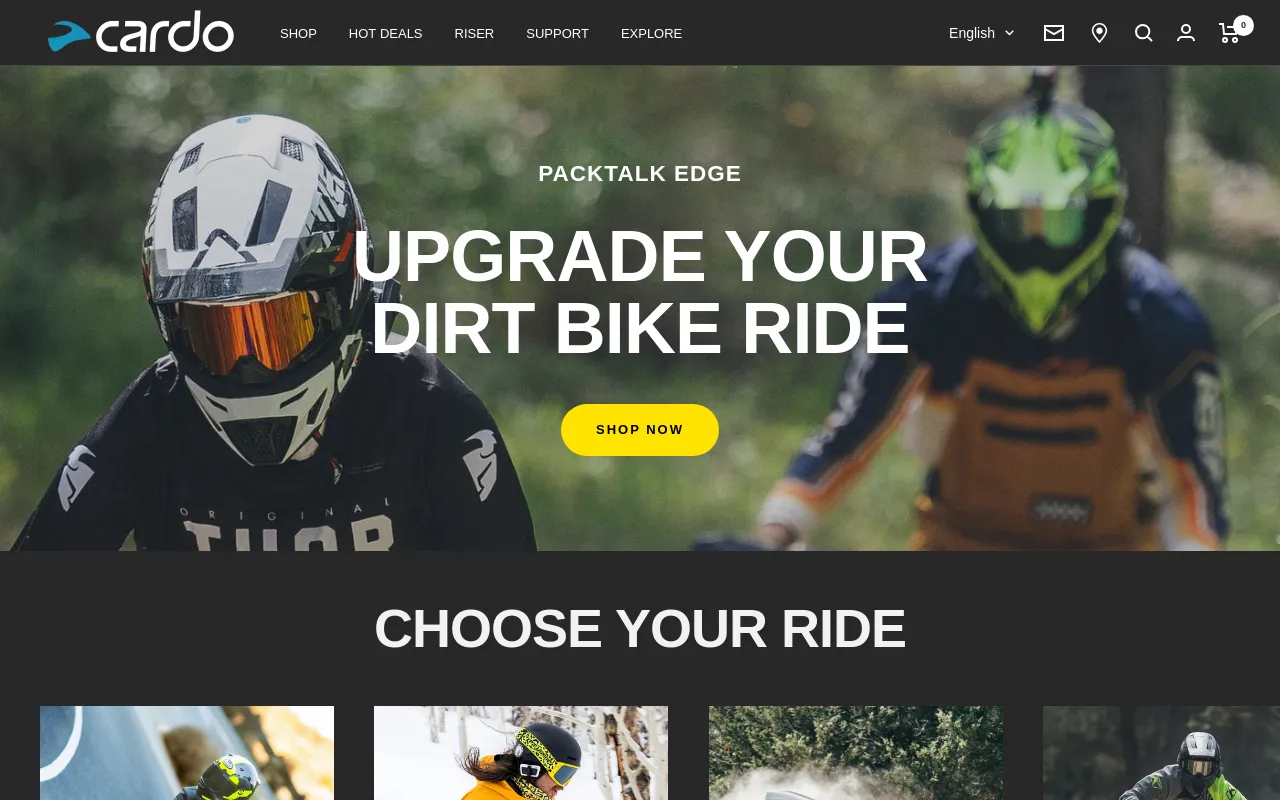Viewport: 1280px width, 800px height.
Task: Open the shopping cart icon
Action: point(1230,33)
